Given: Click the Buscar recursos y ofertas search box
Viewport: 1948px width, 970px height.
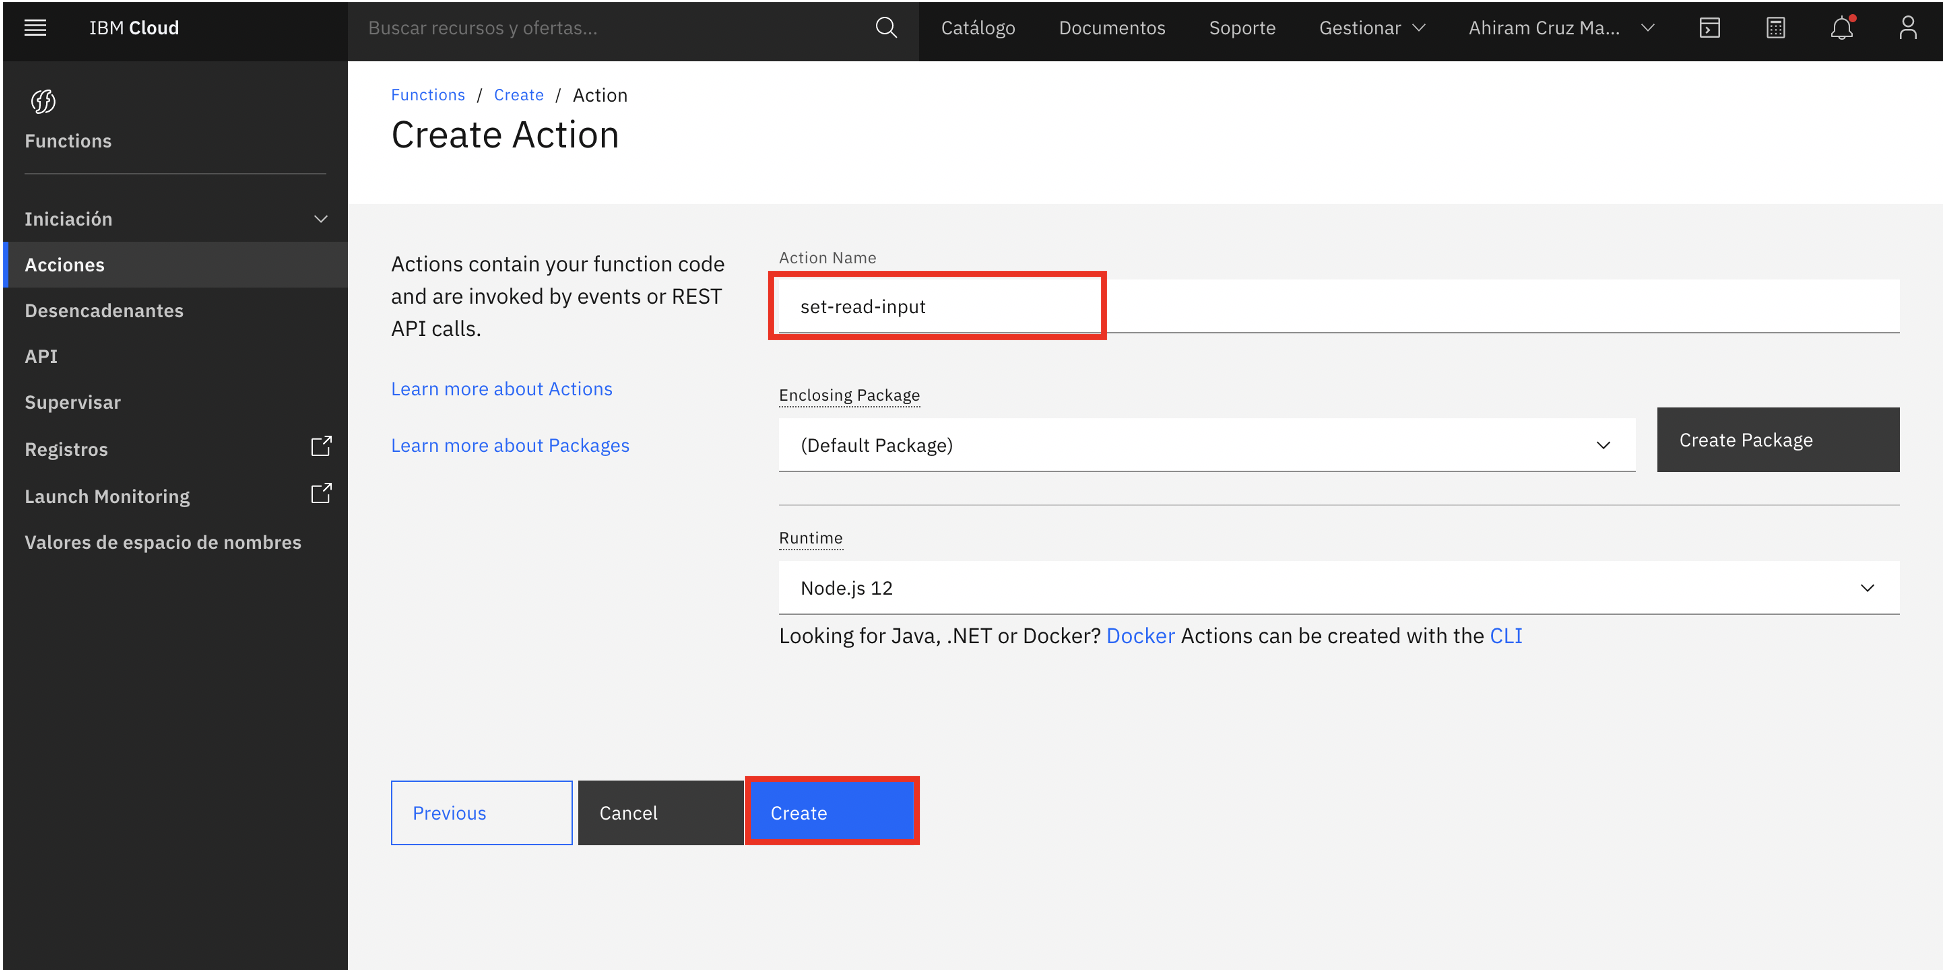Looking at the screenshot, I should pyautogui.click(x=612, y=28).
